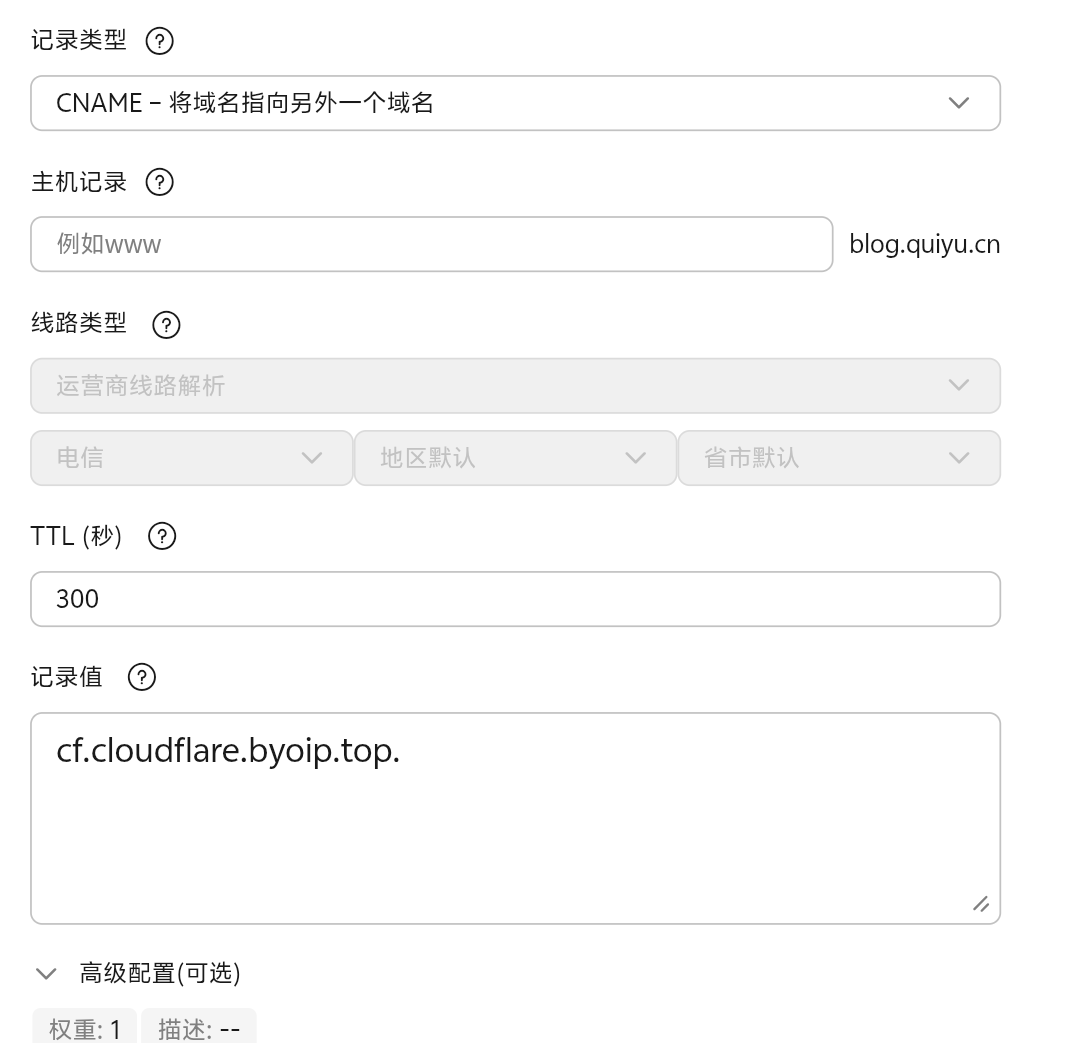Select the 权重: 1 tag

(84, 1027)
